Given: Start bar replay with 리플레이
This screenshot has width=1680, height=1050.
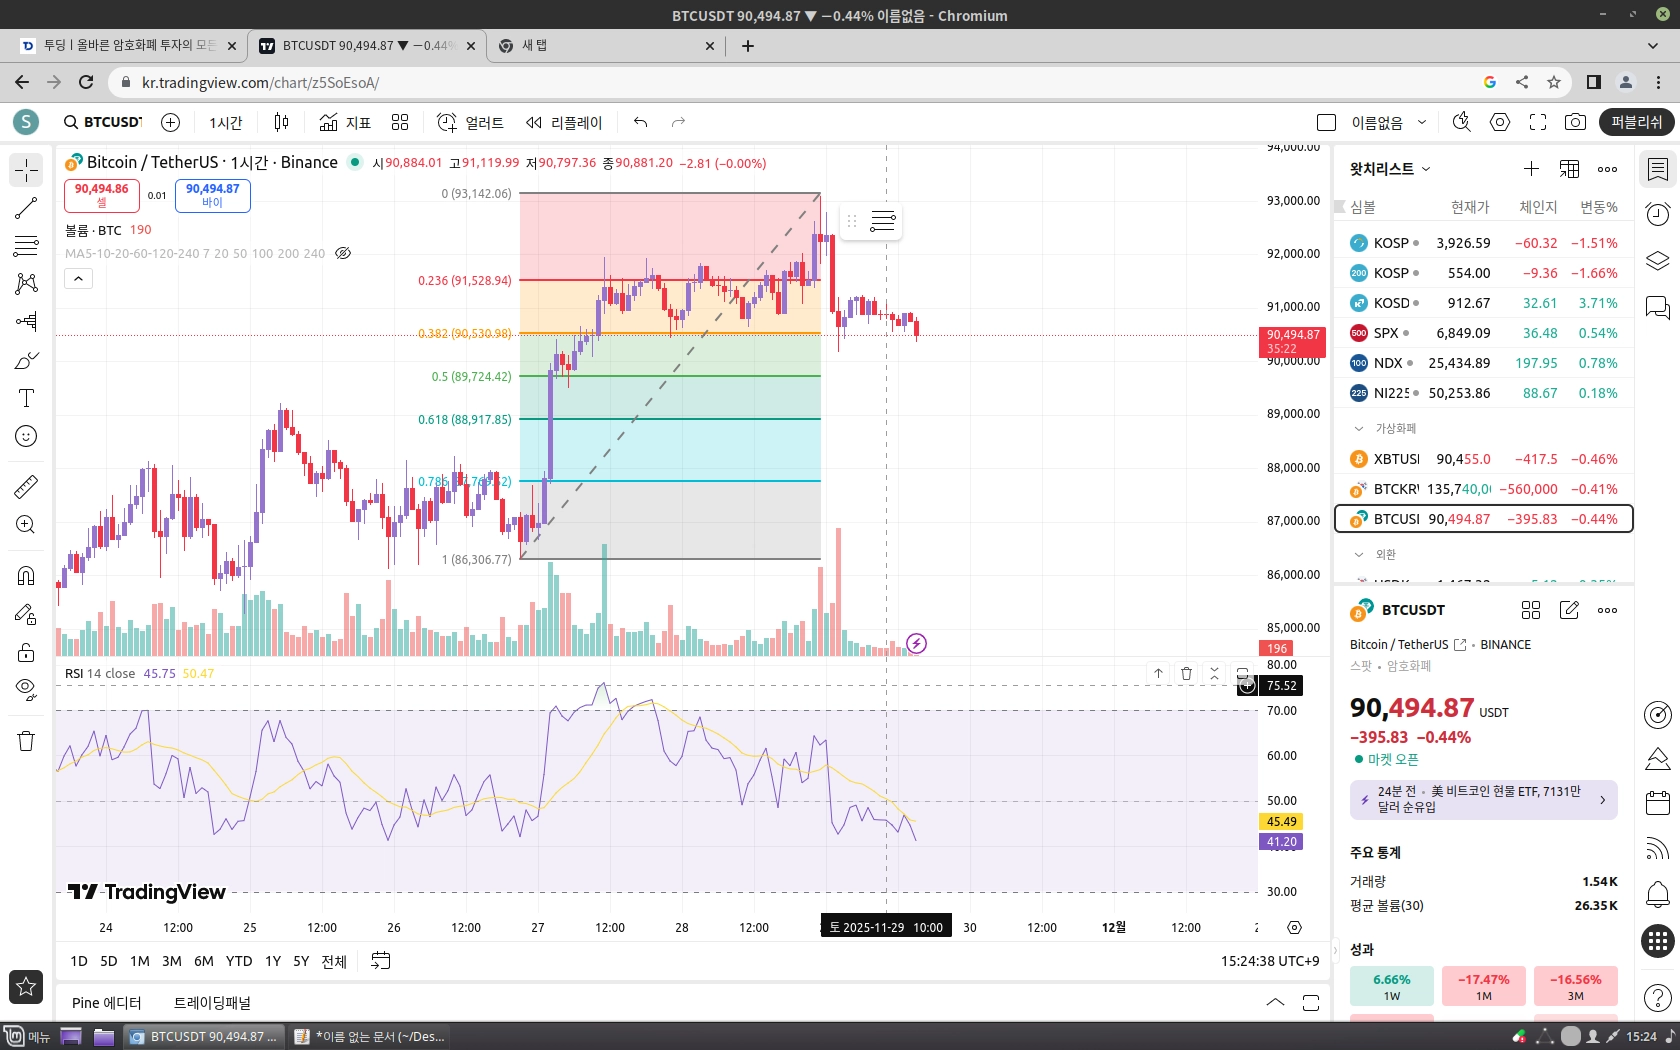Looking at the screenshot, I should coord(564,122).
